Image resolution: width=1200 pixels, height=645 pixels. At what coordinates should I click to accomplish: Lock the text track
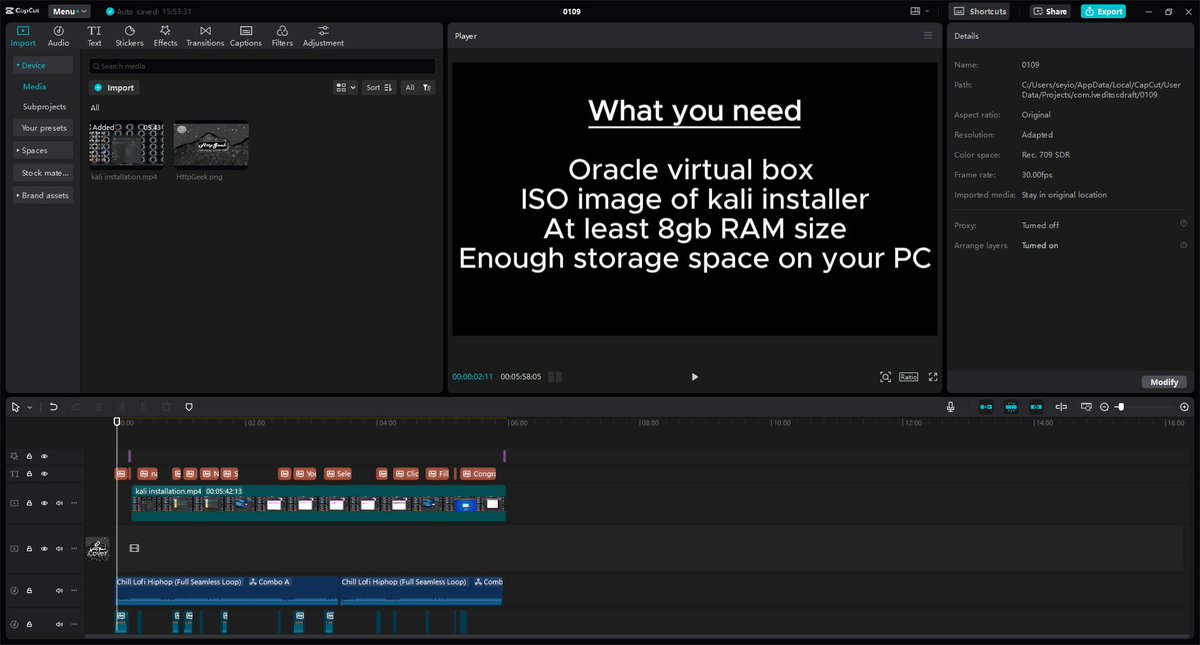29,474
